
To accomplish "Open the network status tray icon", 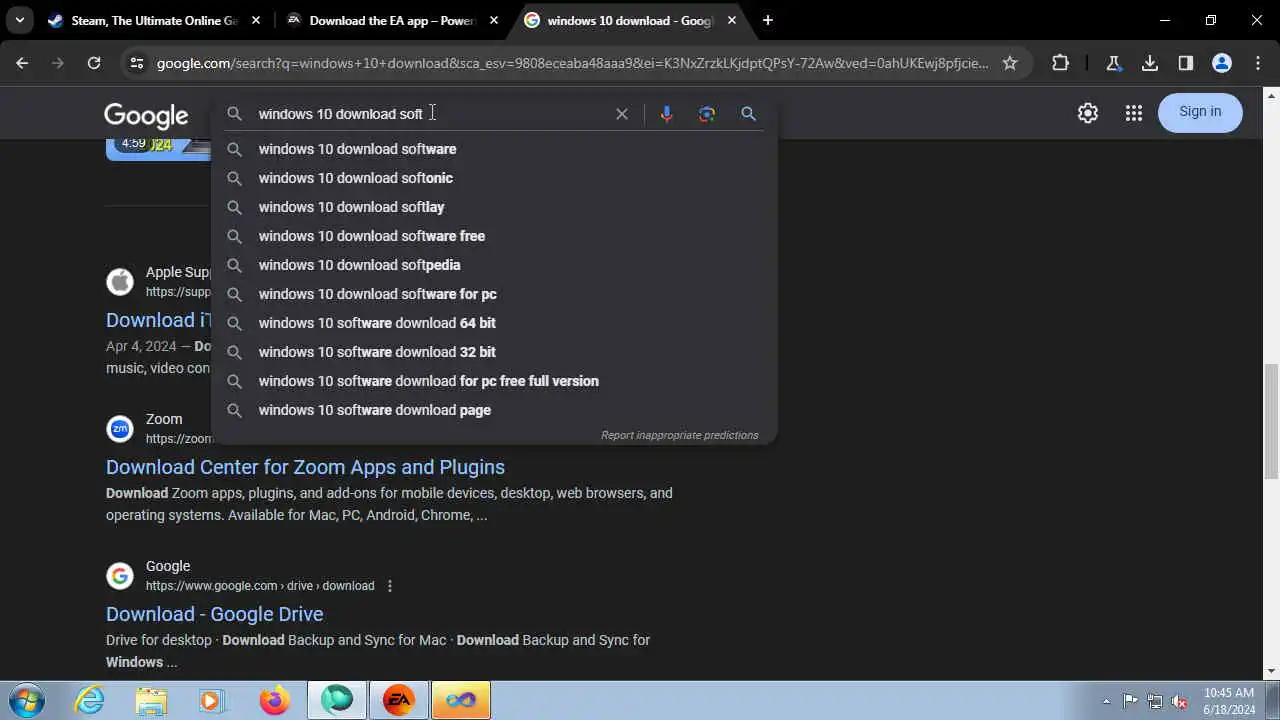I will coord(1155,701).
